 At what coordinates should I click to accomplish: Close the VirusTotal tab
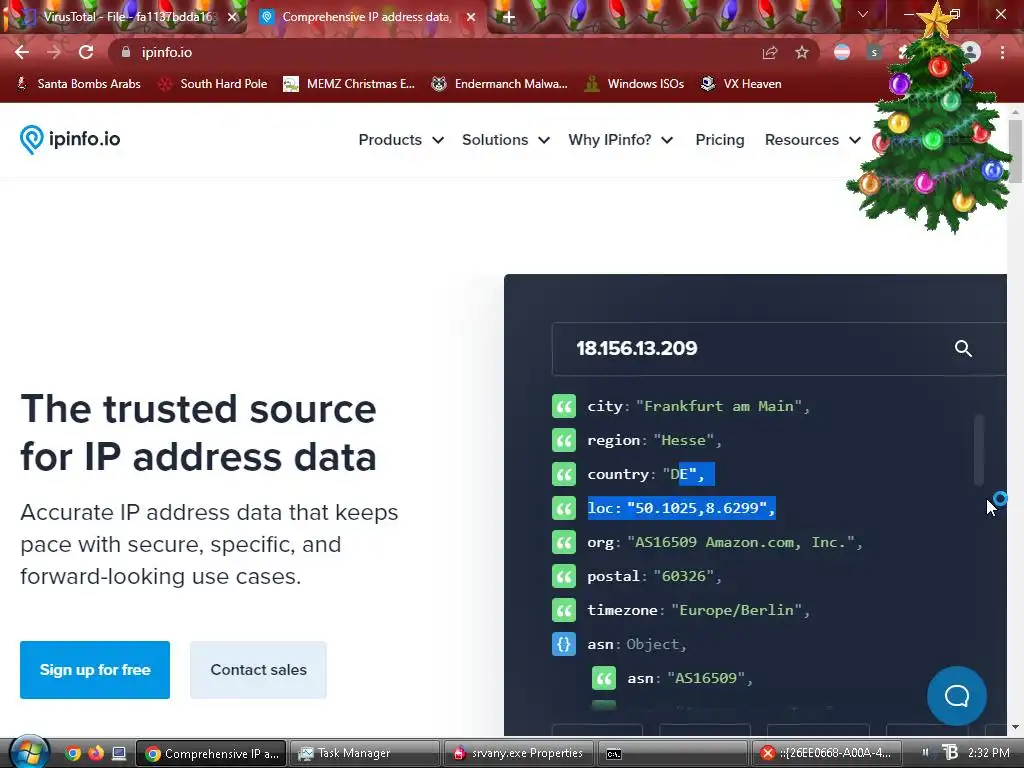(x=232, y=17)
